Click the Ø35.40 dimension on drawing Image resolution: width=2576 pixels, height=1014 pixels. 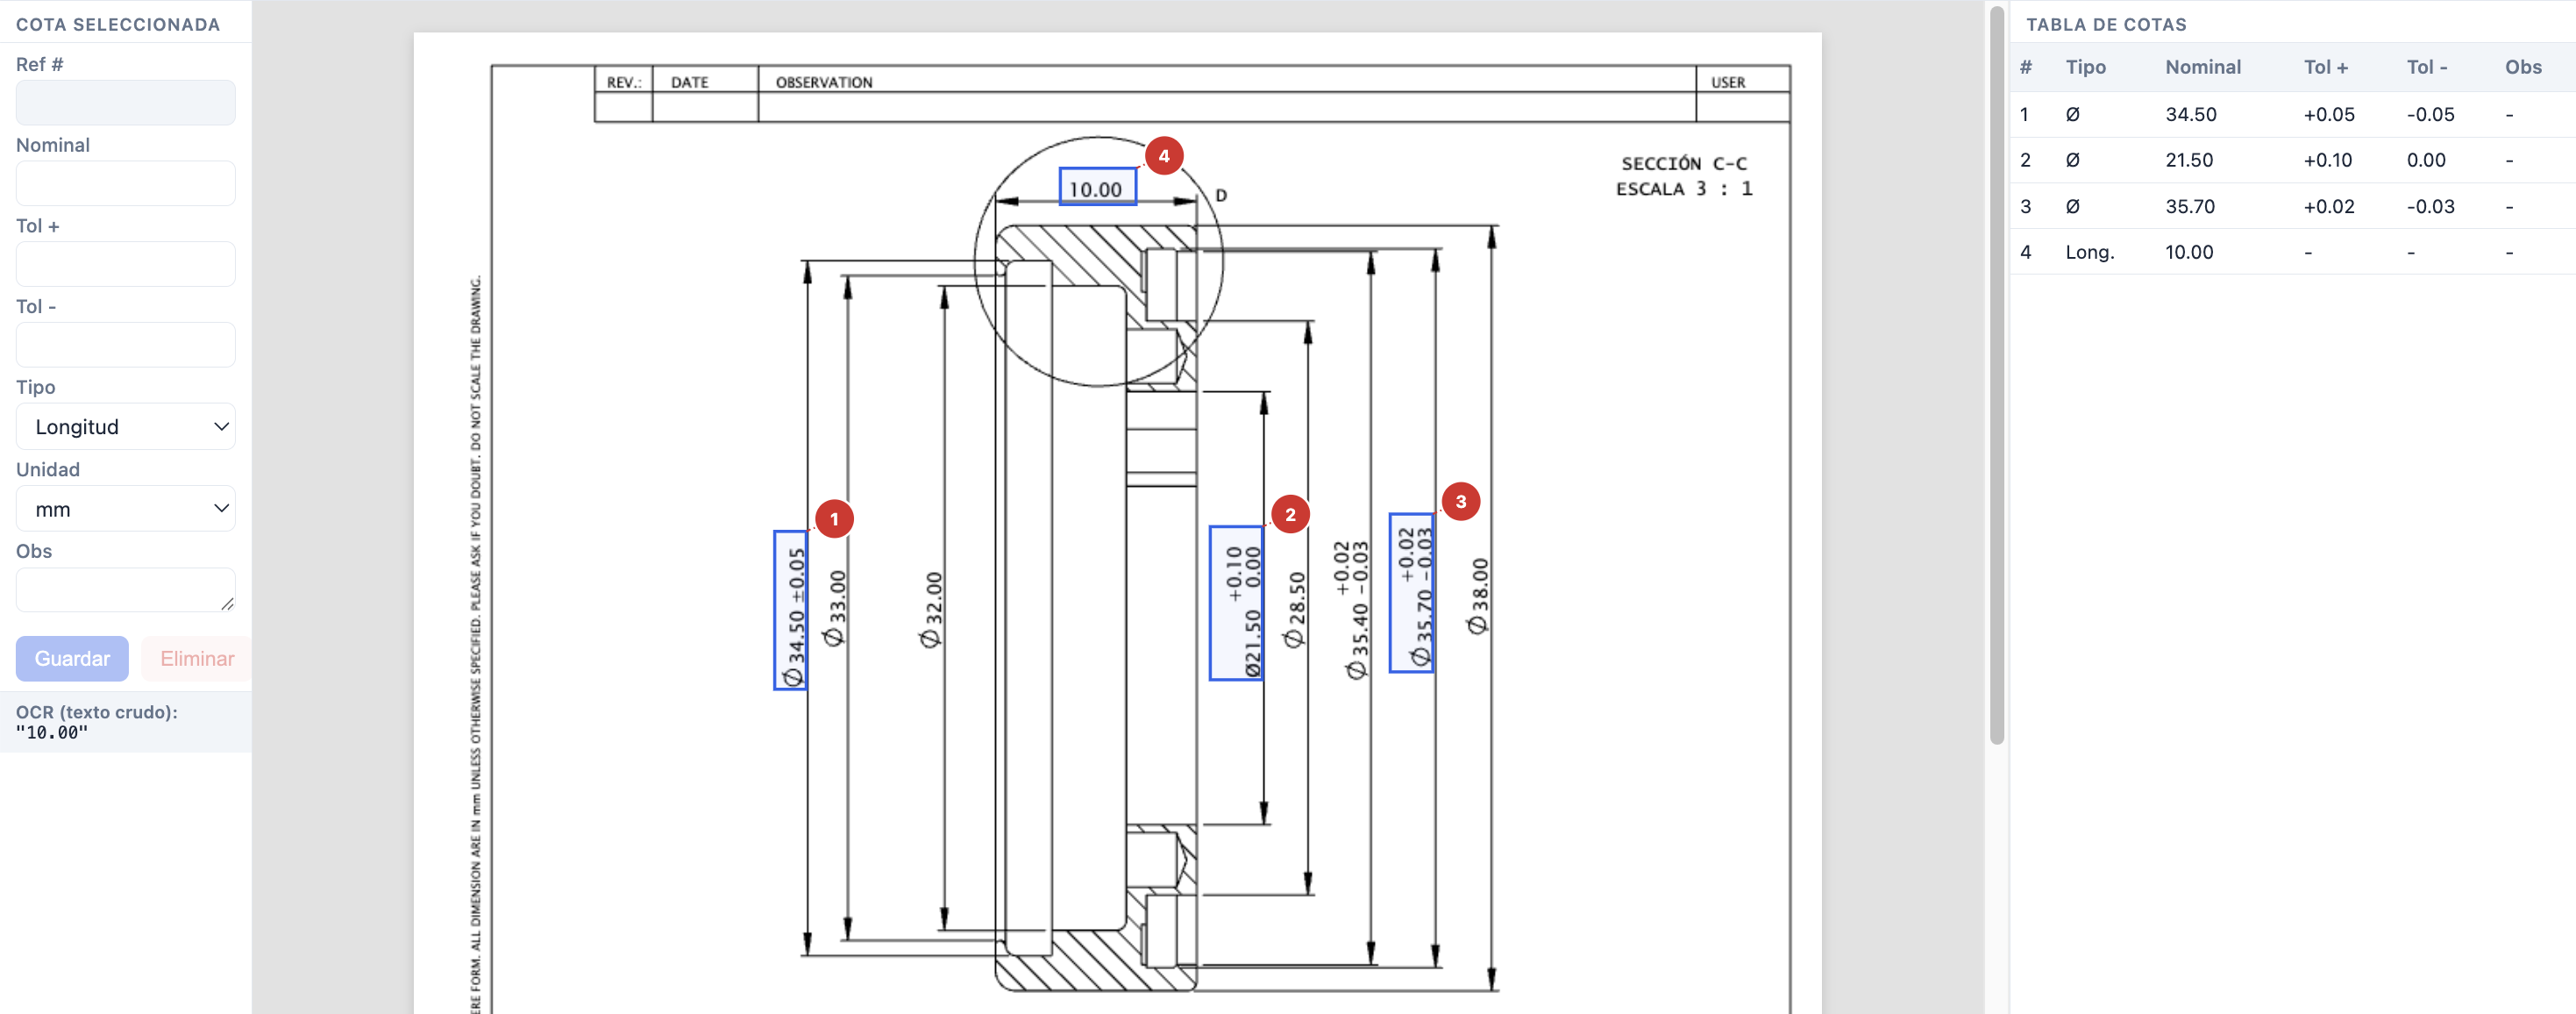click(1352, 610)
